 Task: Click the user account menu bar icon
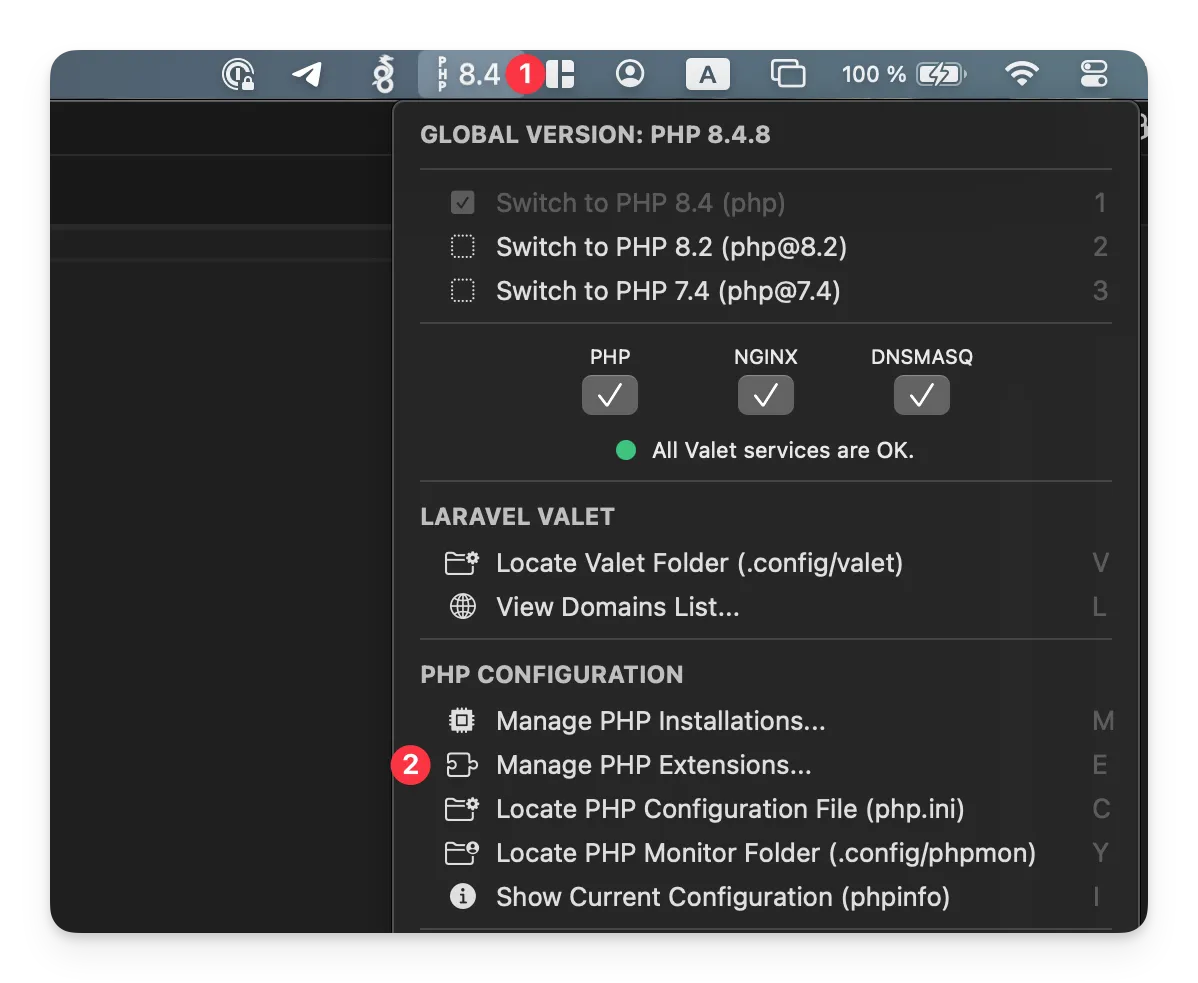(630, 74)
